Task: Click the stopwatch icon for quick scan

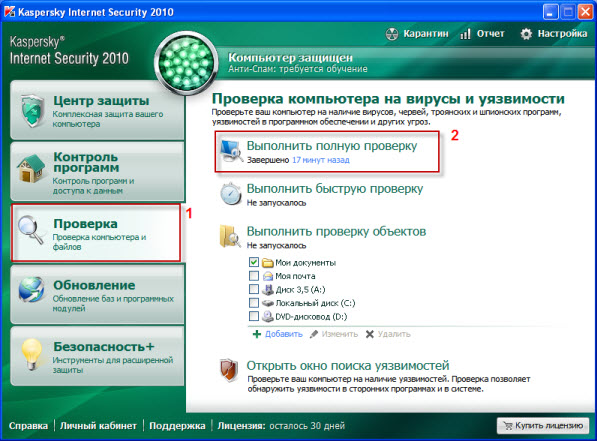Action: pos(231,194)
